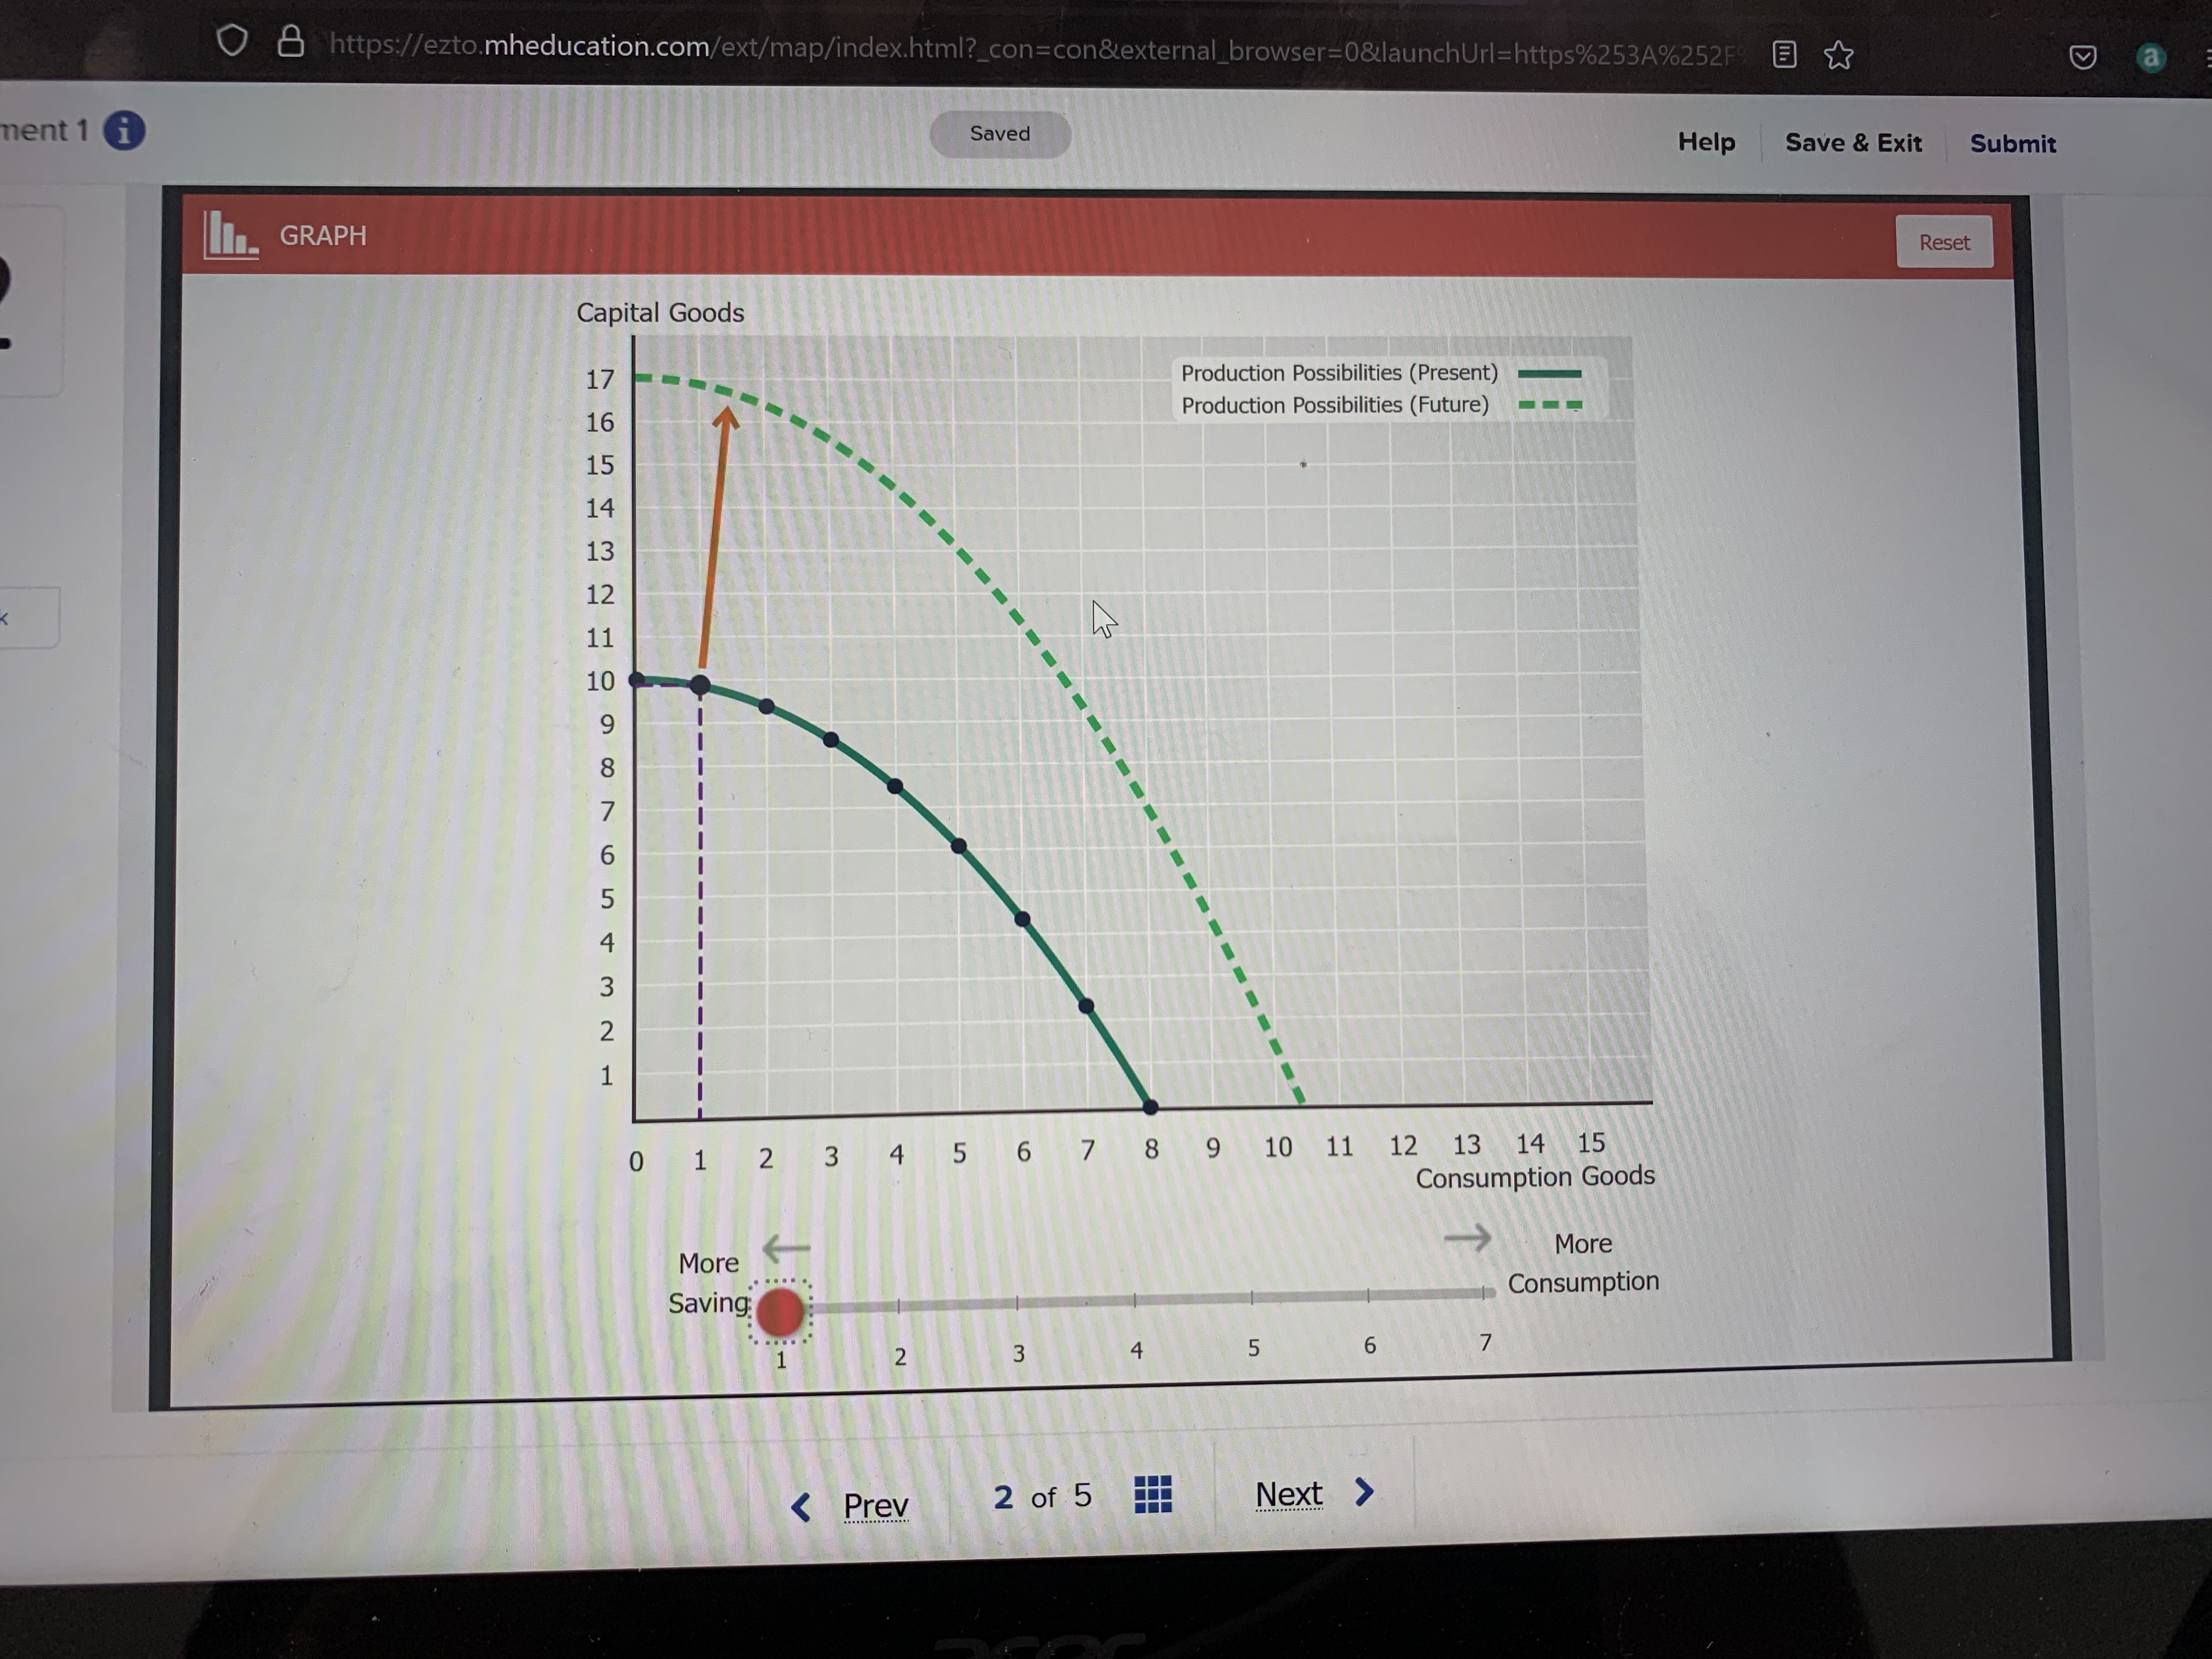Screen dimensions: 2212x1659
Task: Click slider track end at 7
Action: click(x=1484, y=1293)
